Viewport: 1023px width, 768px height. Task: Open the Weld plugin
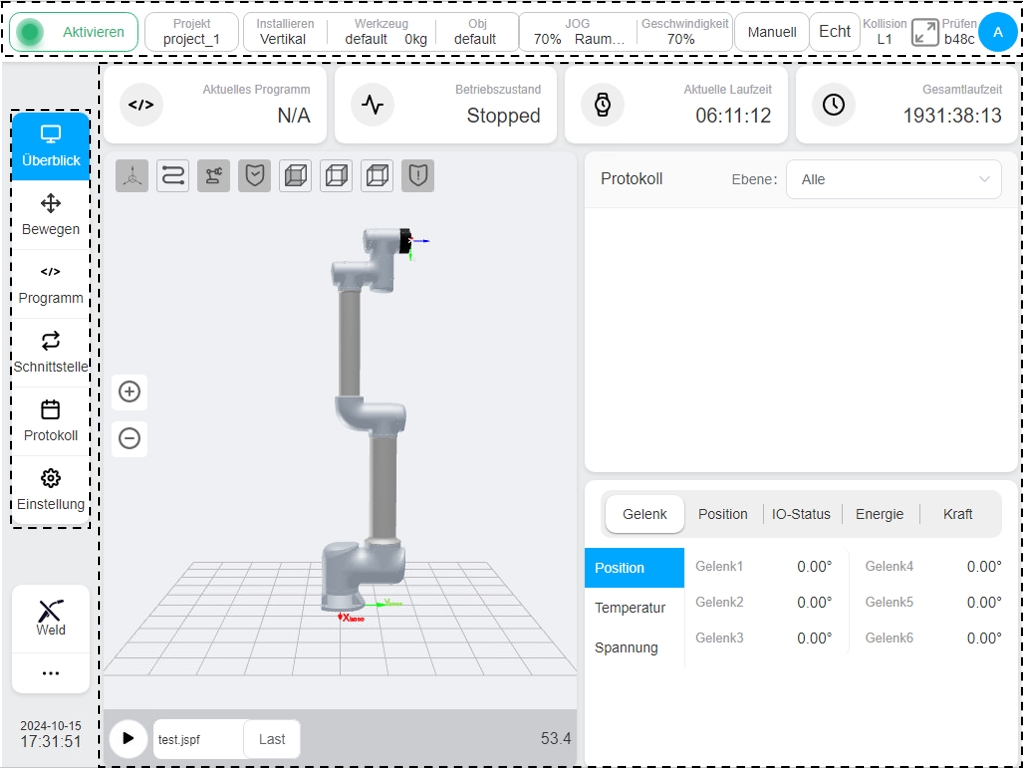(51, 619)
